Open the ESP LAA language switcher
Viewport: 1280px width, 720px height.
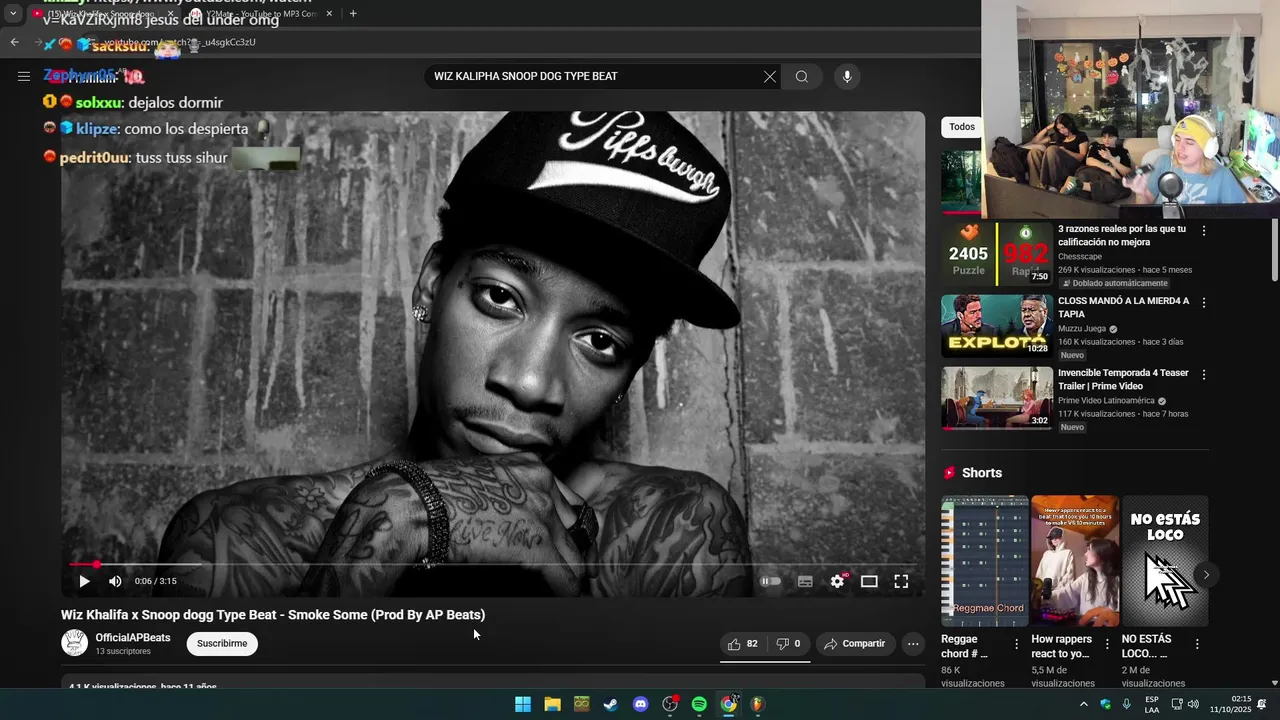pos(1152,704)
